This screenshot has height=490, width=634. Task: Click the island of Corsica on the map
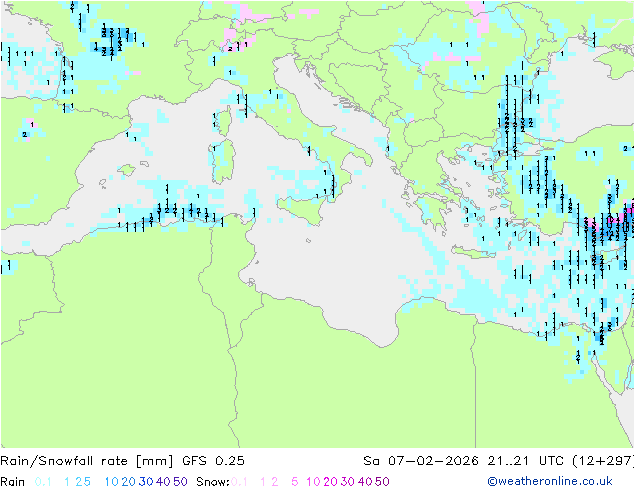(226, 121)
